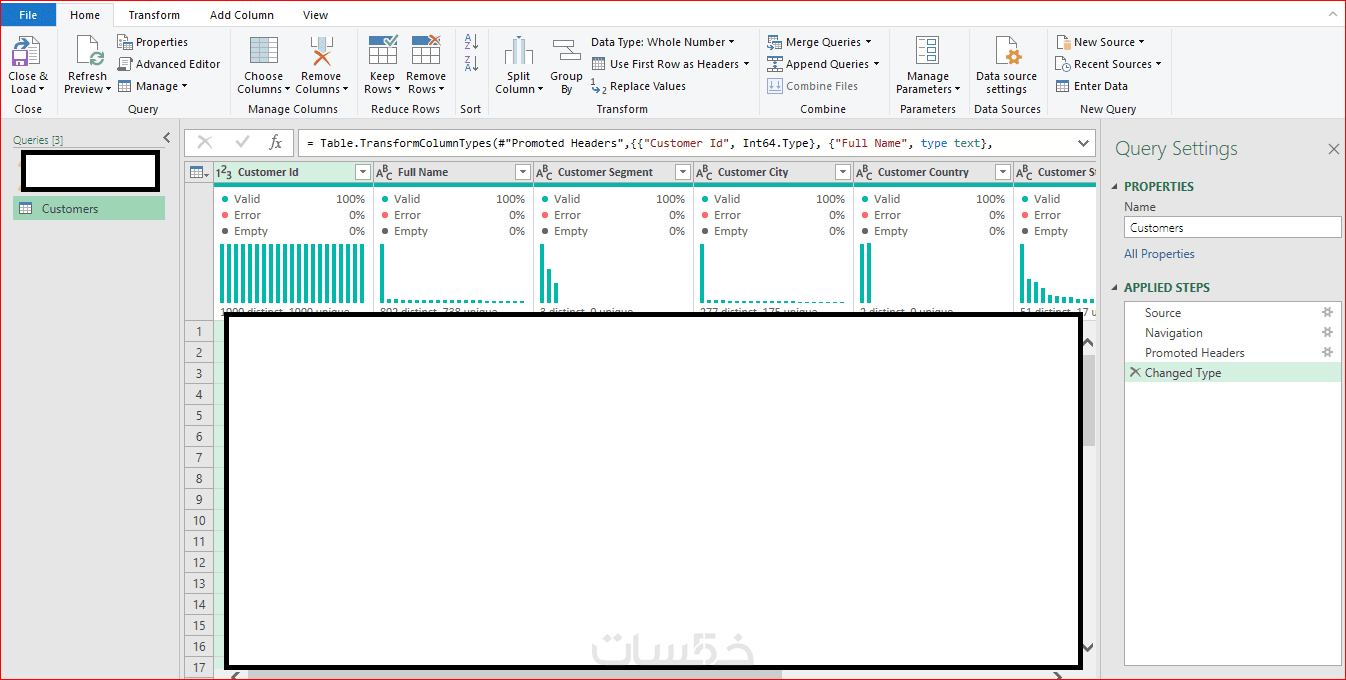Click Enter Data in New Query group
The width and height of the screenshot is (1346, 680).
(x=1092, y=86)
